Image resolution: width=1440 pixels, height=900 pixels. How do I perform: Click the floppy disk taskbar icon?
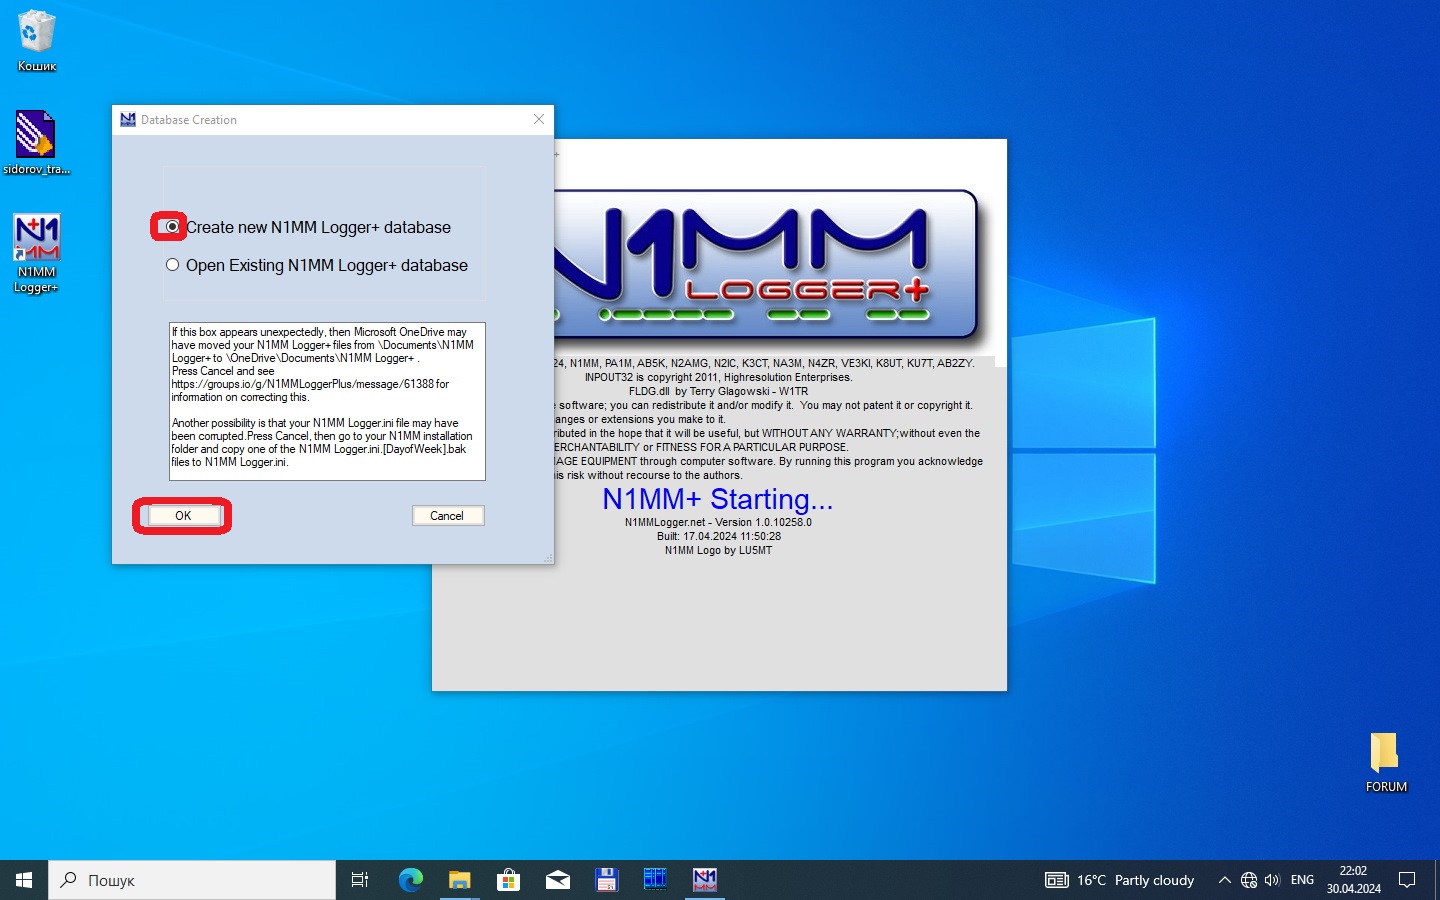(x=606, y=880)
